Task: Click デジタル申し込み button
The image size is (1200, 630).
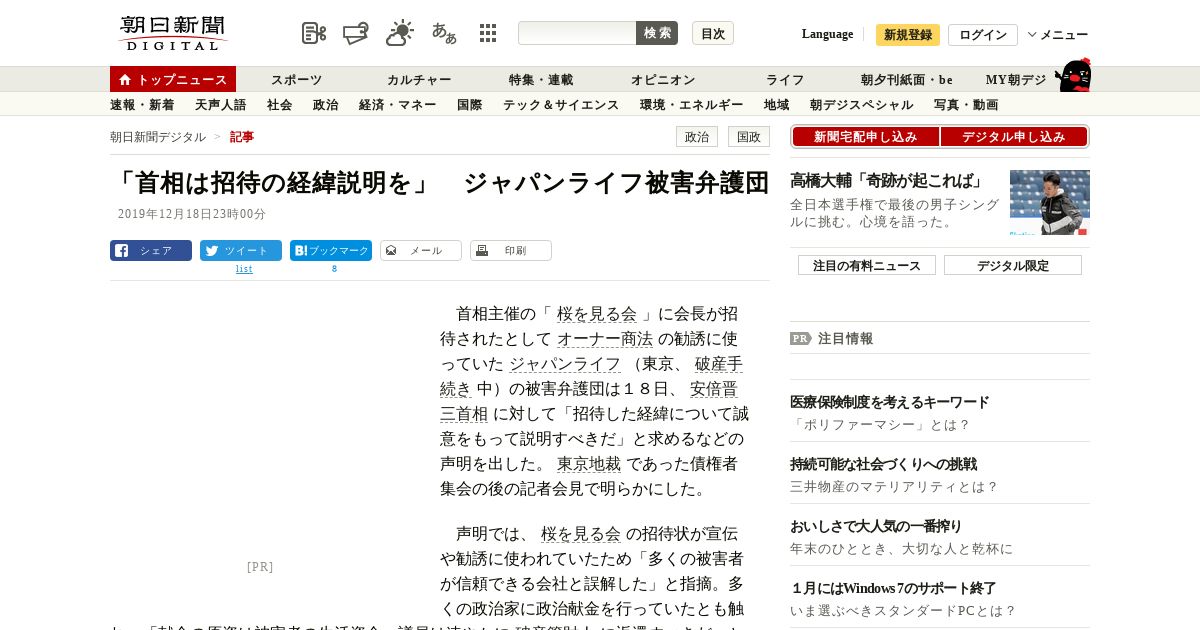Action: pyautogui.click(x=1014, y=137)
